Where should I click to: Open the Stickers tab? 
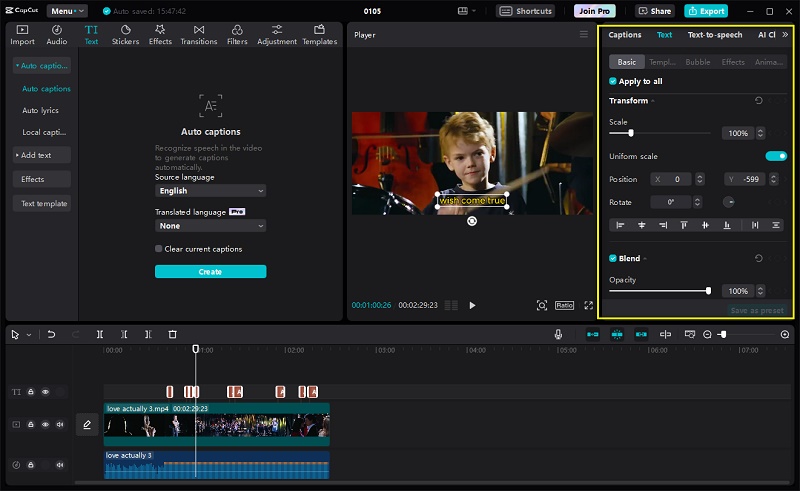pyautogui.click(x=126, y=35)
